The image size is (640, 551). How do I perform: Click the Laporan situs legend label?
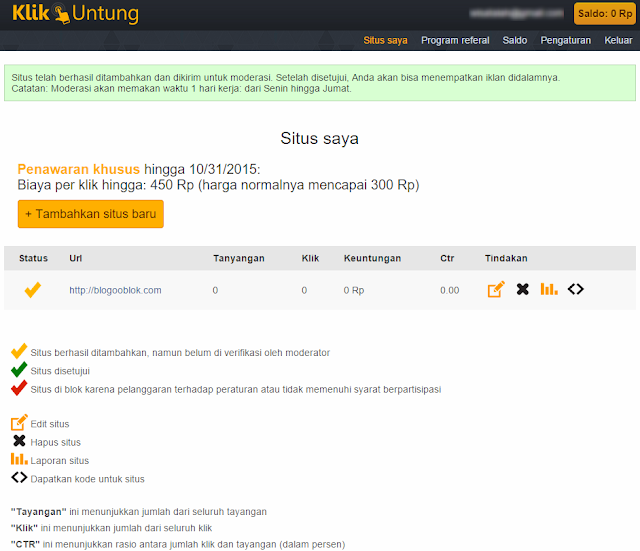(60, 461)
